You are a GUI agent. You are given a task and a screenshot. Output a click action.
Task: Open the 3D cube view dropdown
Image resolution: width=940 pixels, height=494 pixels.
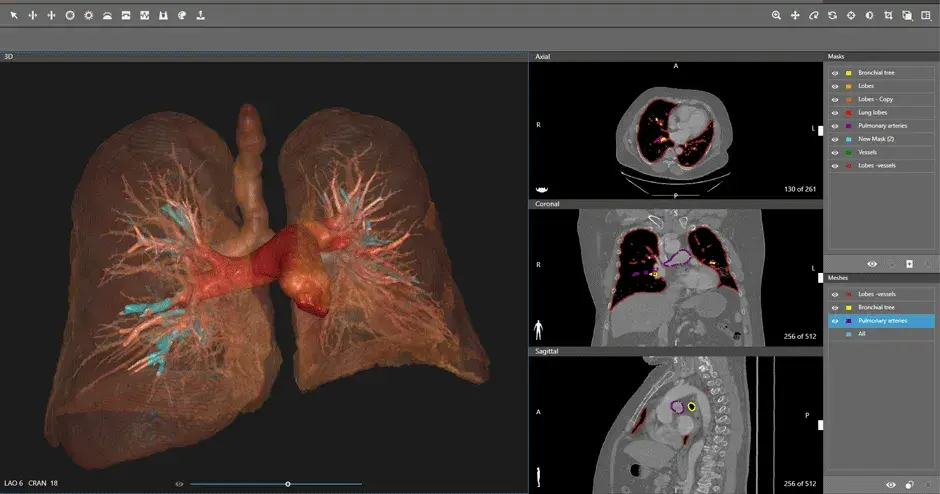907,16
